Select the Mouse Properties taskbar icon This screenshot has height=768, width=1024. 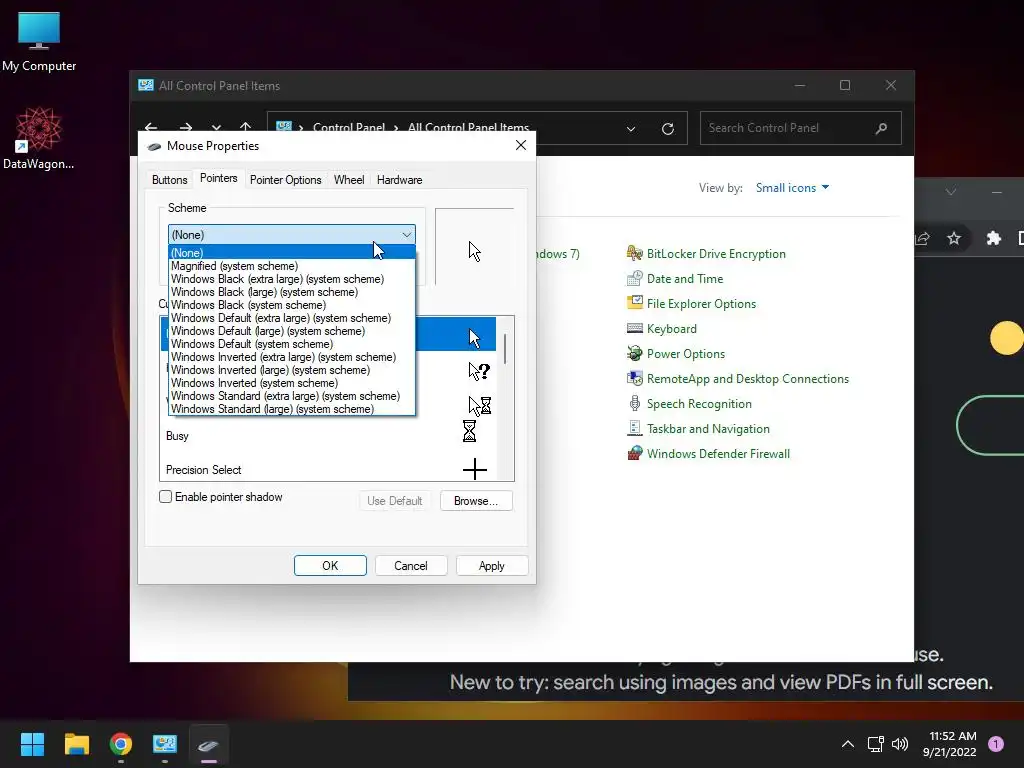[x=209, y=744]
